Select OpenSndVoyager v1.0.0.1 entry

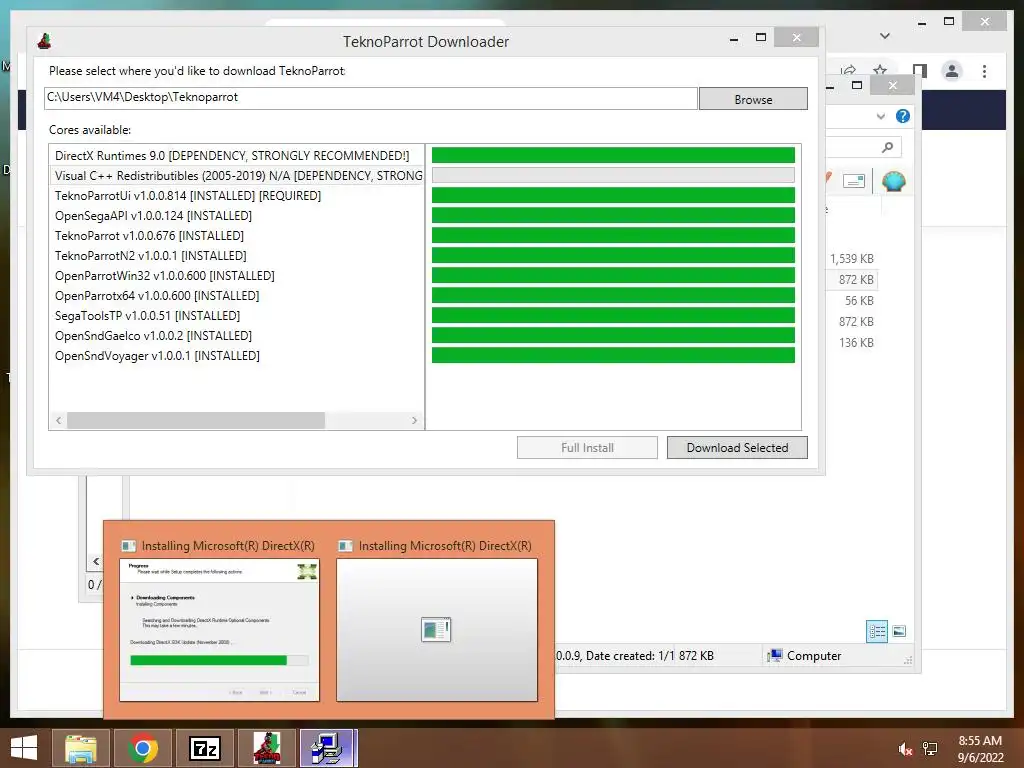click(x=236, y=356)
